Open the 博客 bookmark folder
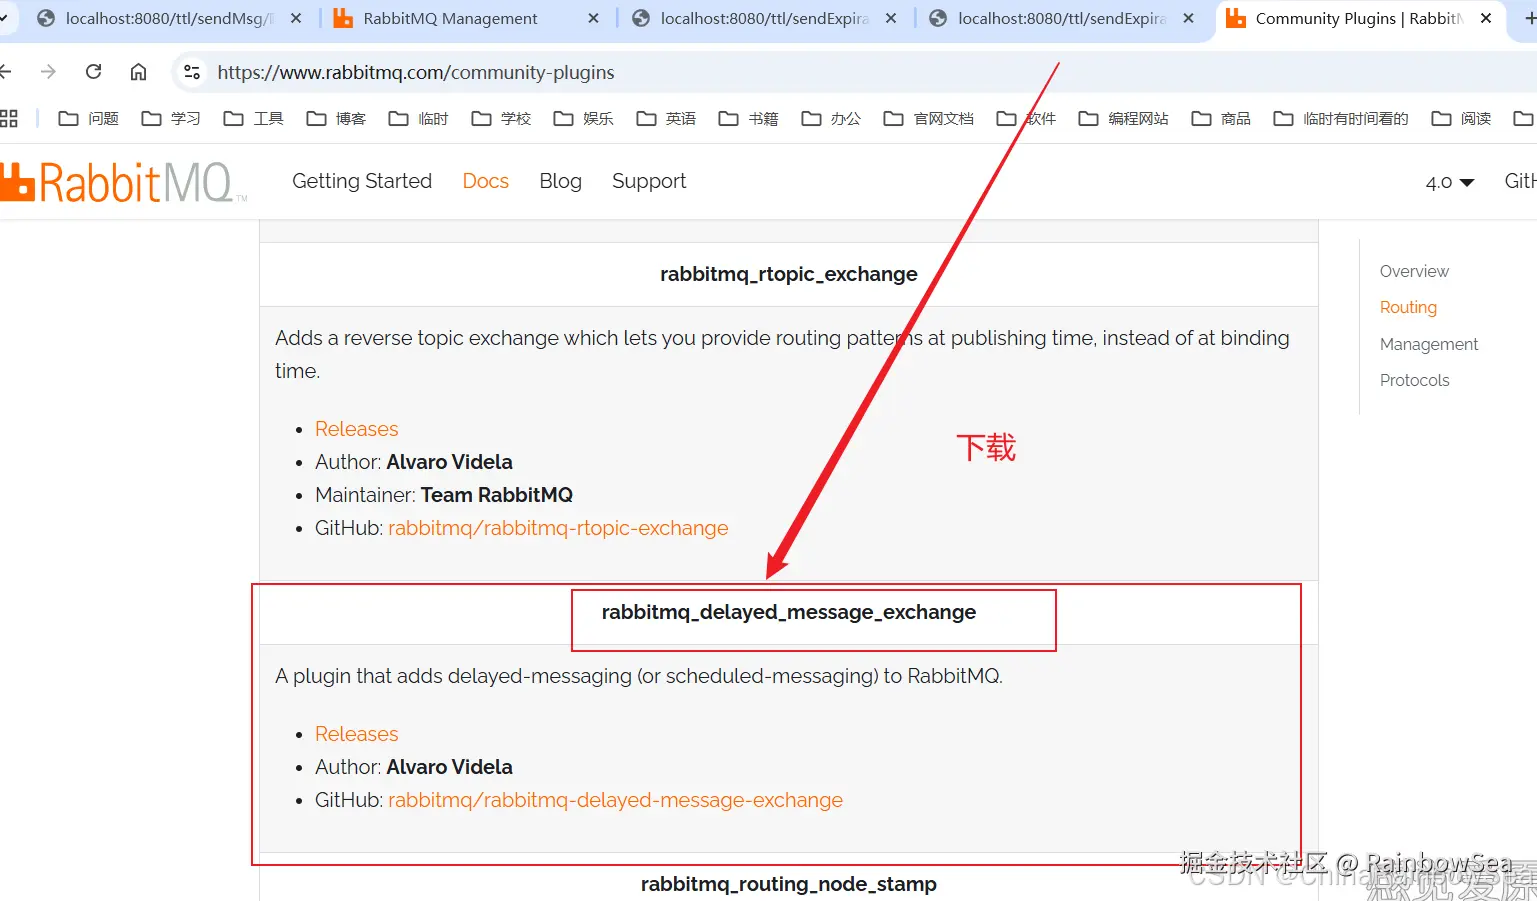 [336, 118]
